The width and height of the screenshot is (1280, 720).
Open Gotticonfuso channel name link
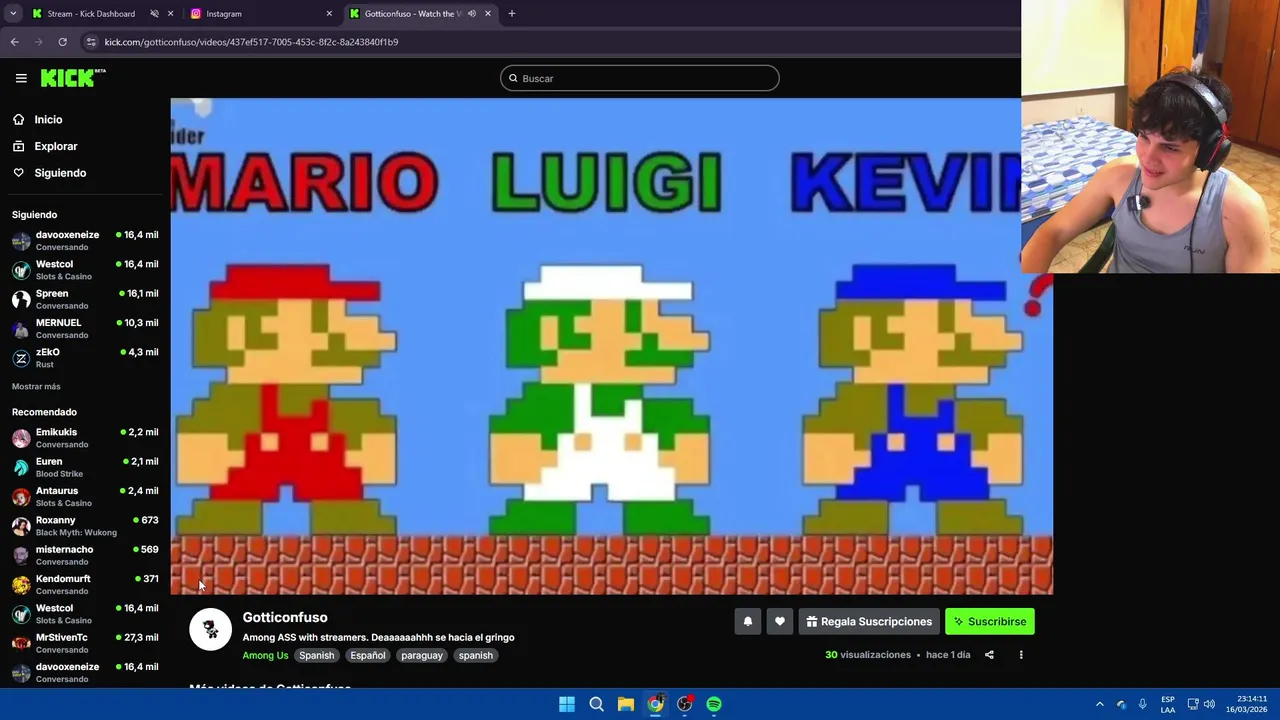pos(285,617)
